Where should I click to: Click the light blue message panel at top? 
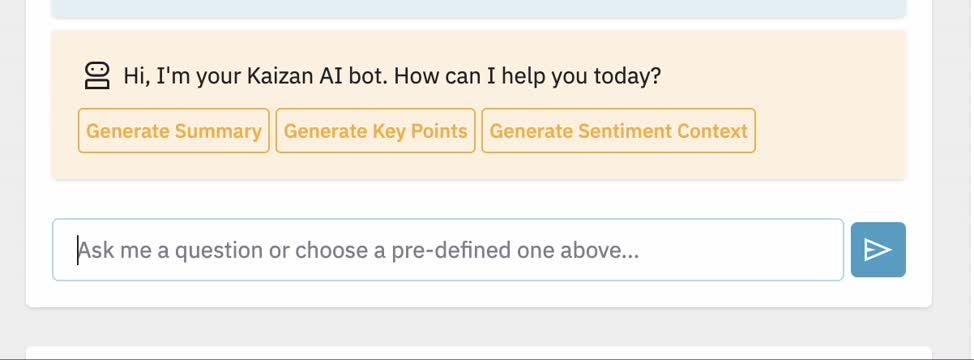point(478,9)
